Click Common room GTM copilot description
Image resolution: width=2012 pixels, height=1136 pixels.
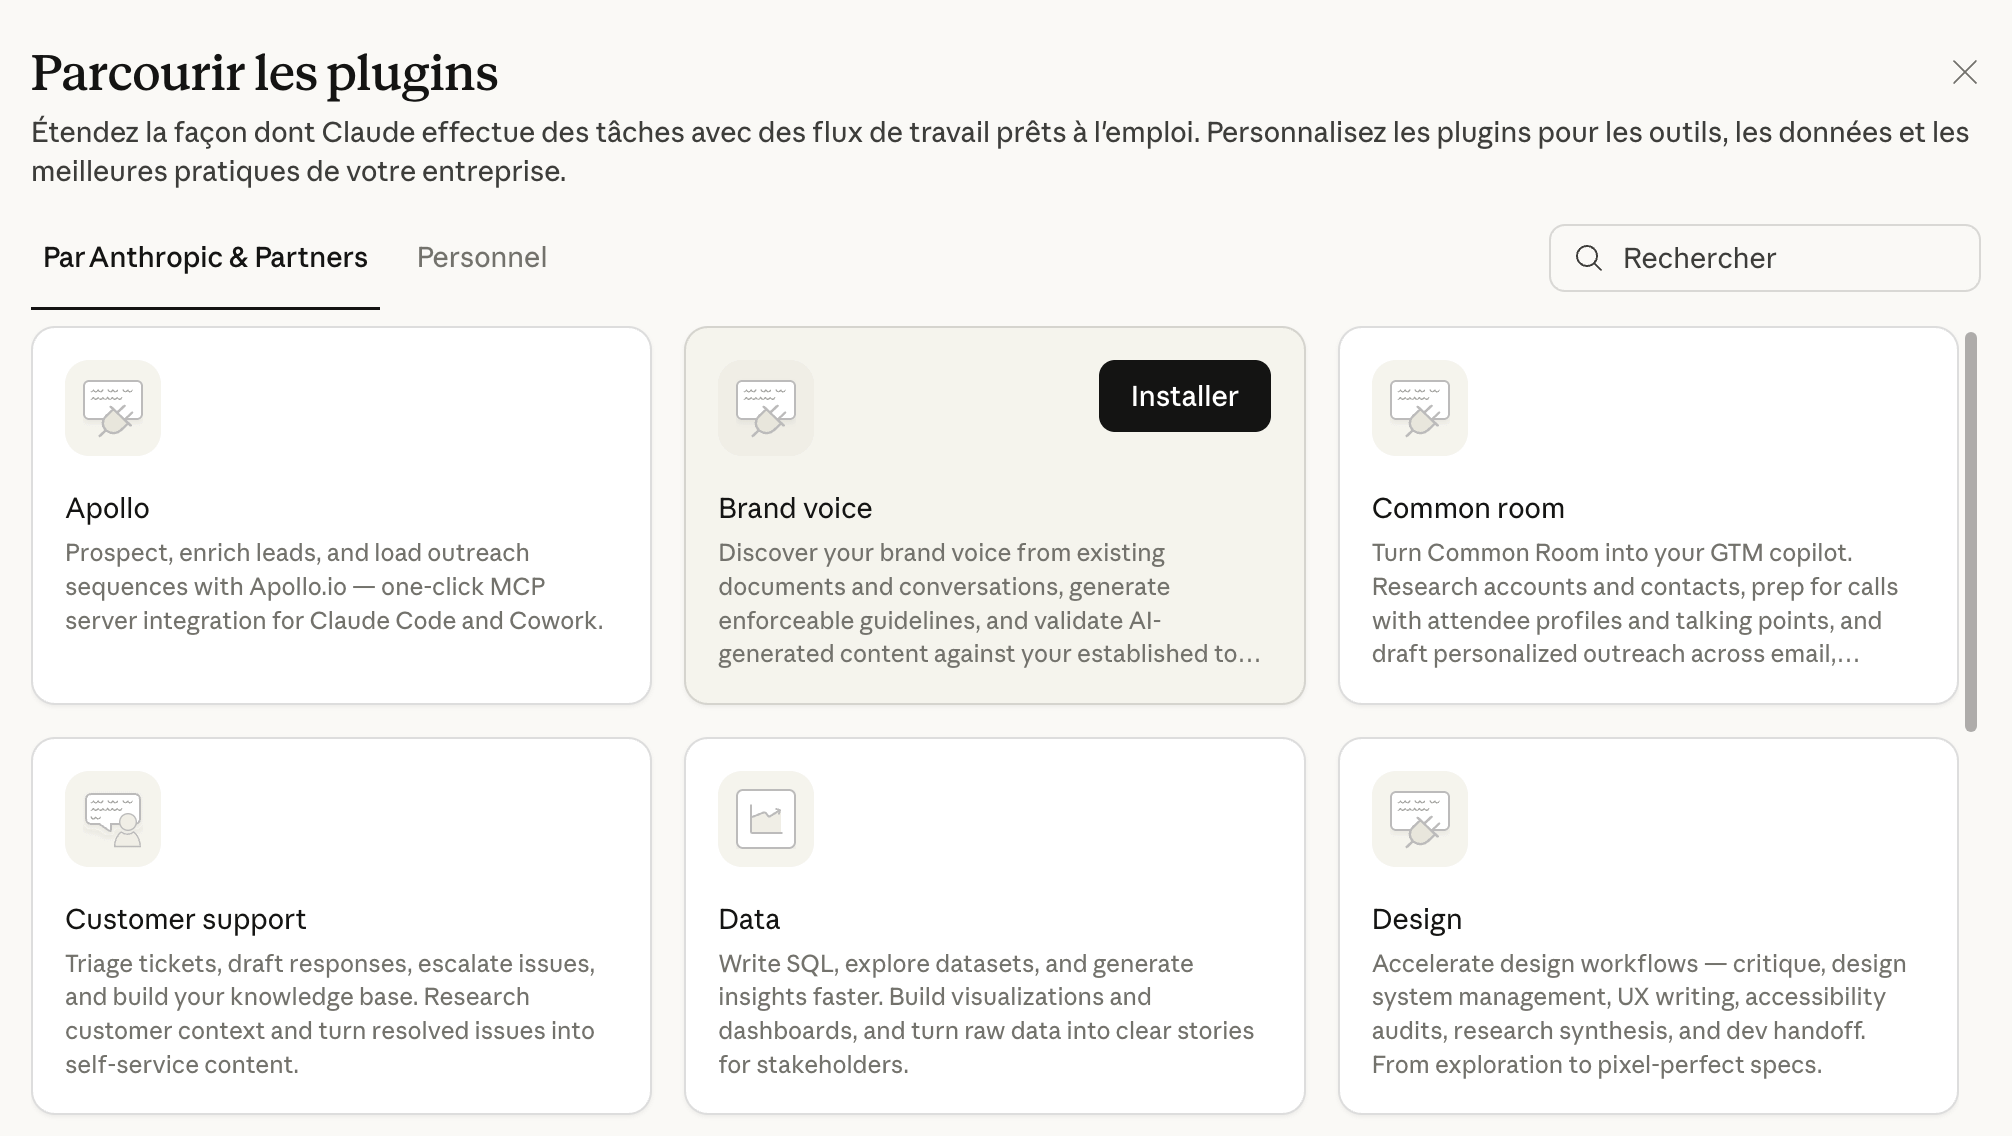coord(1634,603)
